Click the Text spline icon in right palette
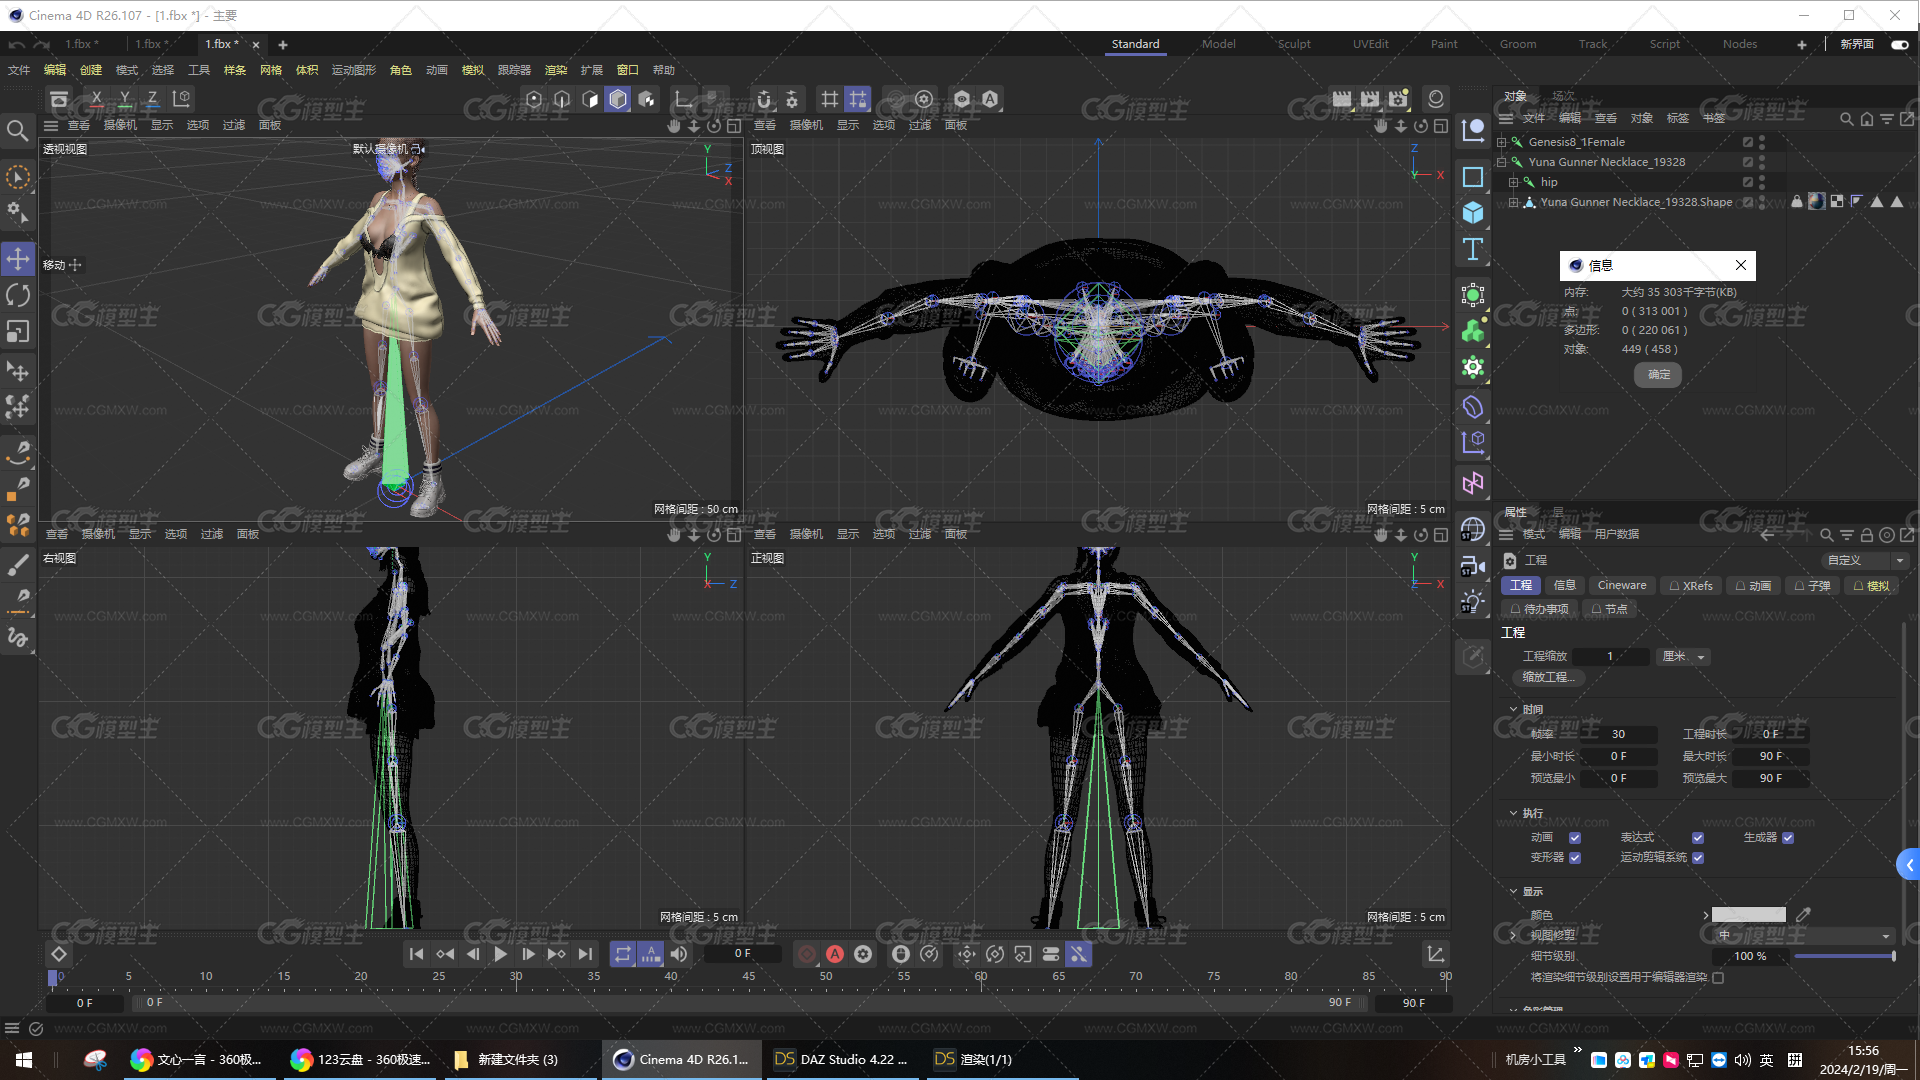Viewport: 1920px width, 1080px height. pyautogui.click(x=1473, y=249)
